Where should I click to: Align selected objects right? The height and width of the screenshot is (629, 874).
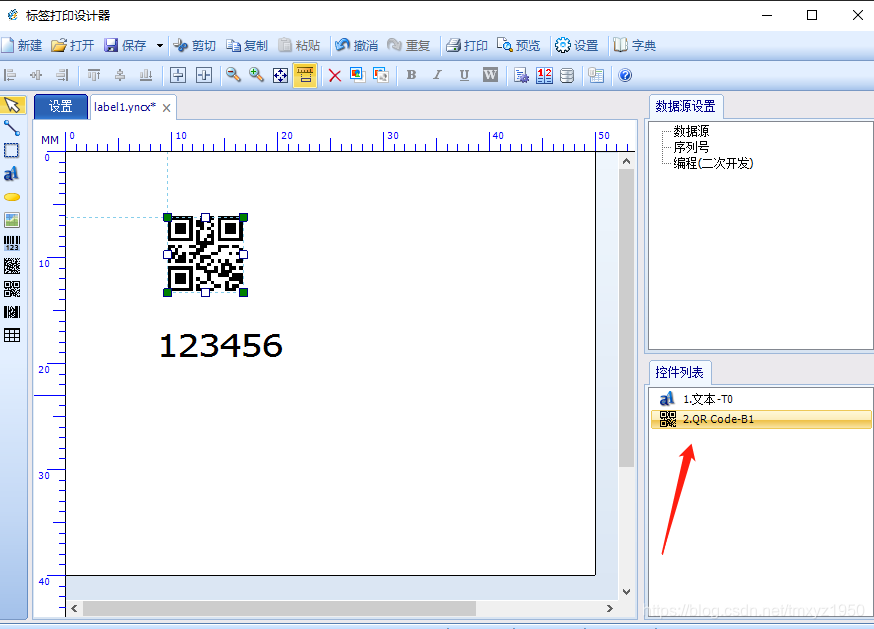click(x=62, y=75)
